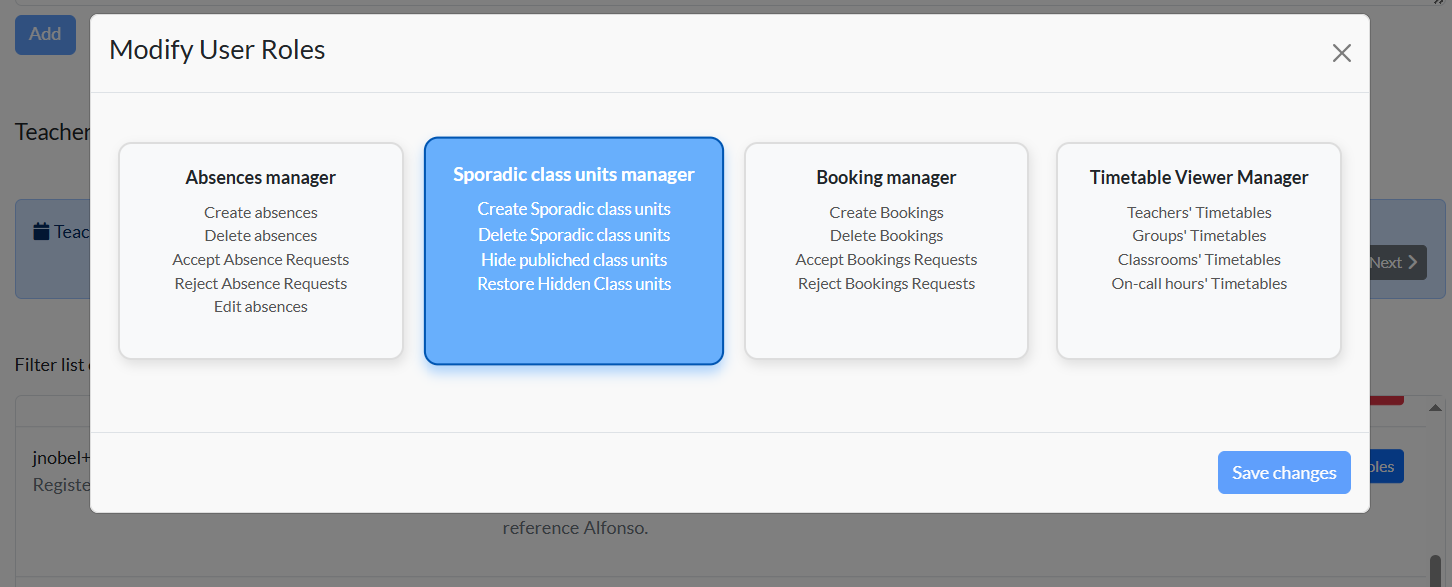Click the 'Create Bookings' text
Viewport: 1452px width, 587px height.
coord(886,212)
